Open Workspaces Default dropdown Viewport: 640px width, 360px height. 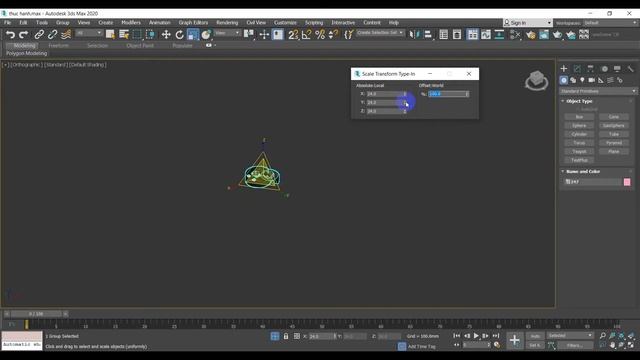pyautogui.click(x=610, y=23)
